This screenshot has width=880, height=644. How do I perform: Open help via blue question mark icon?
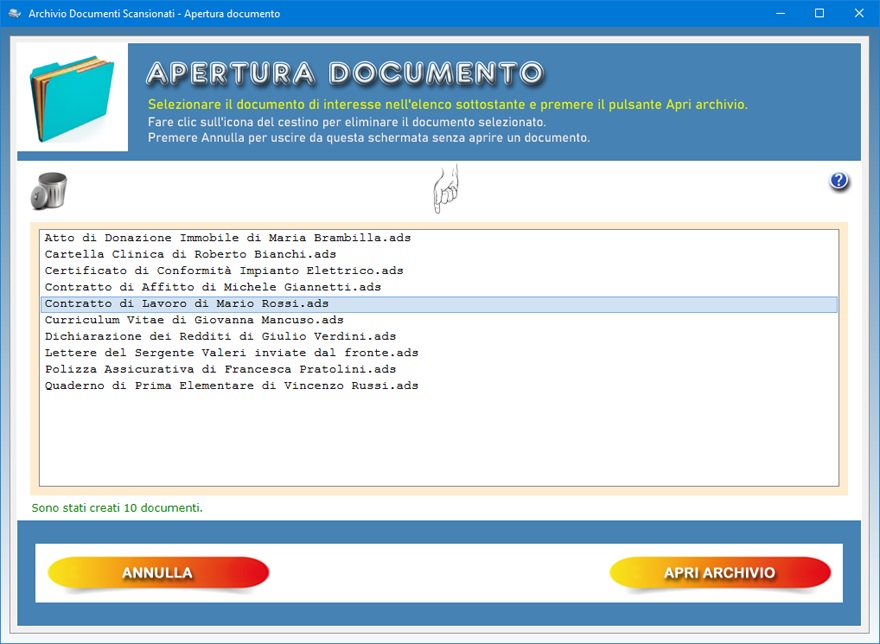point(839,181)
